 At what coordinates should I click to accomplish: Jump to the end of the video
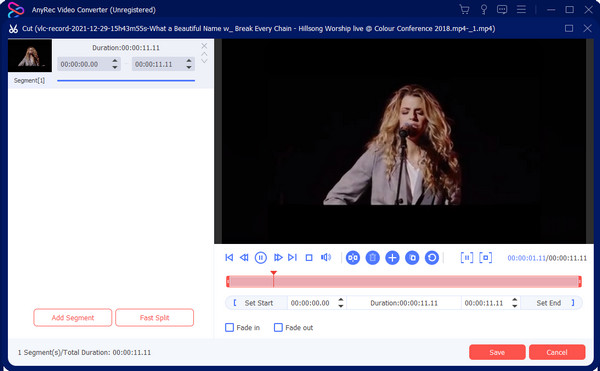click(292, 257)
